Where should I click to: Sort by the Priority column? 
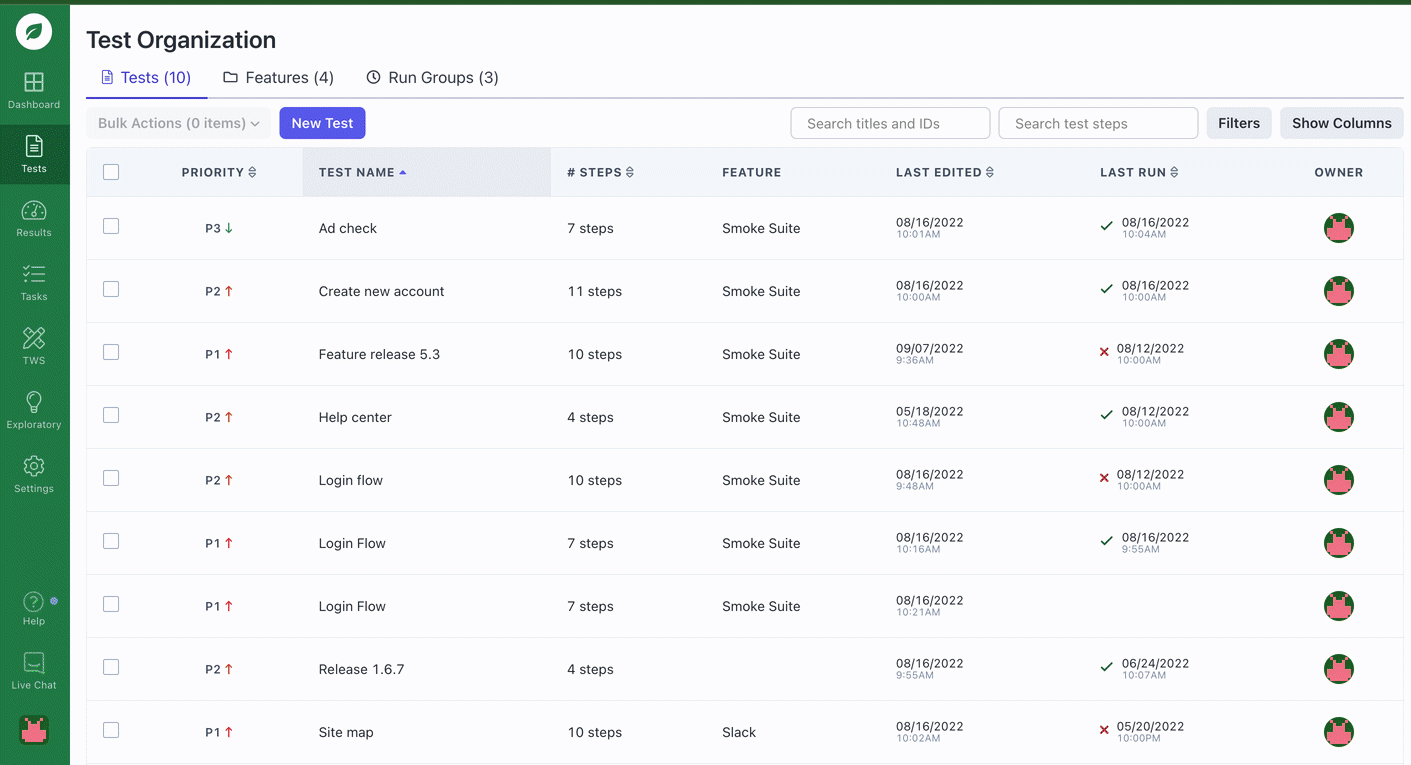point(219,172)
